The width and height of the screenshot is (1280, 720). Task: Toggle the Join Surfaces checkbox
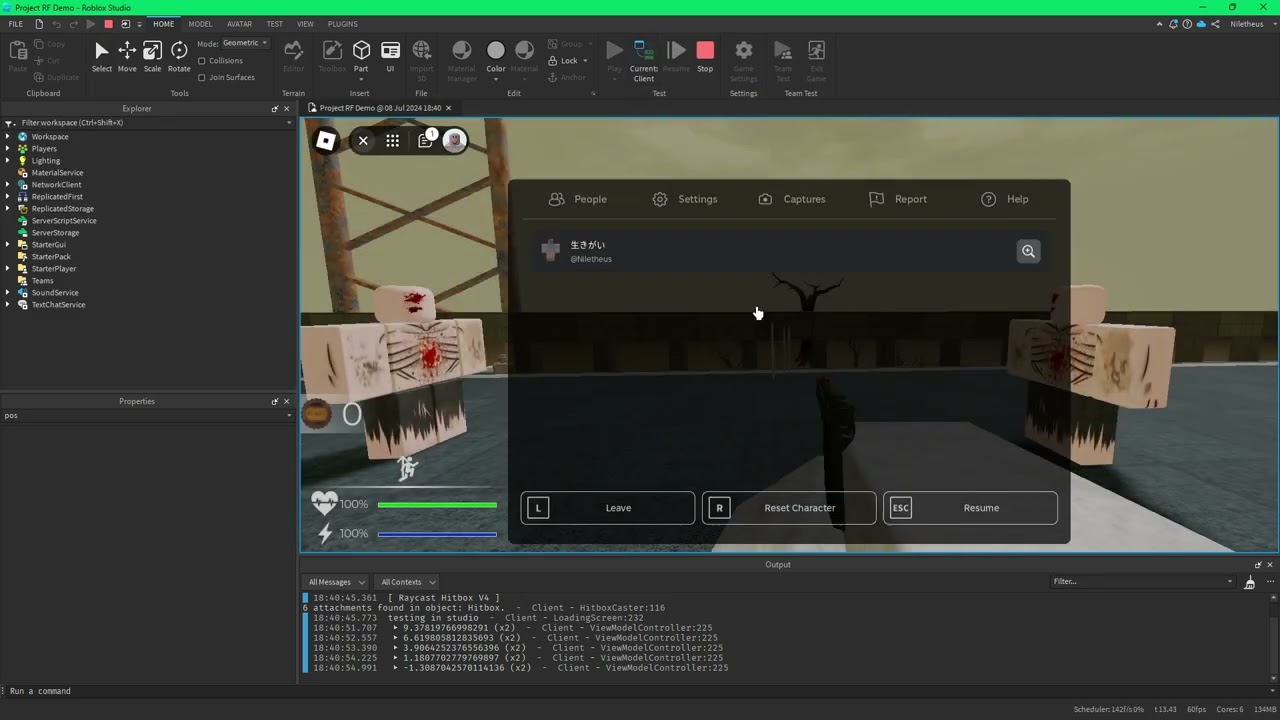[x=202, y=77]
